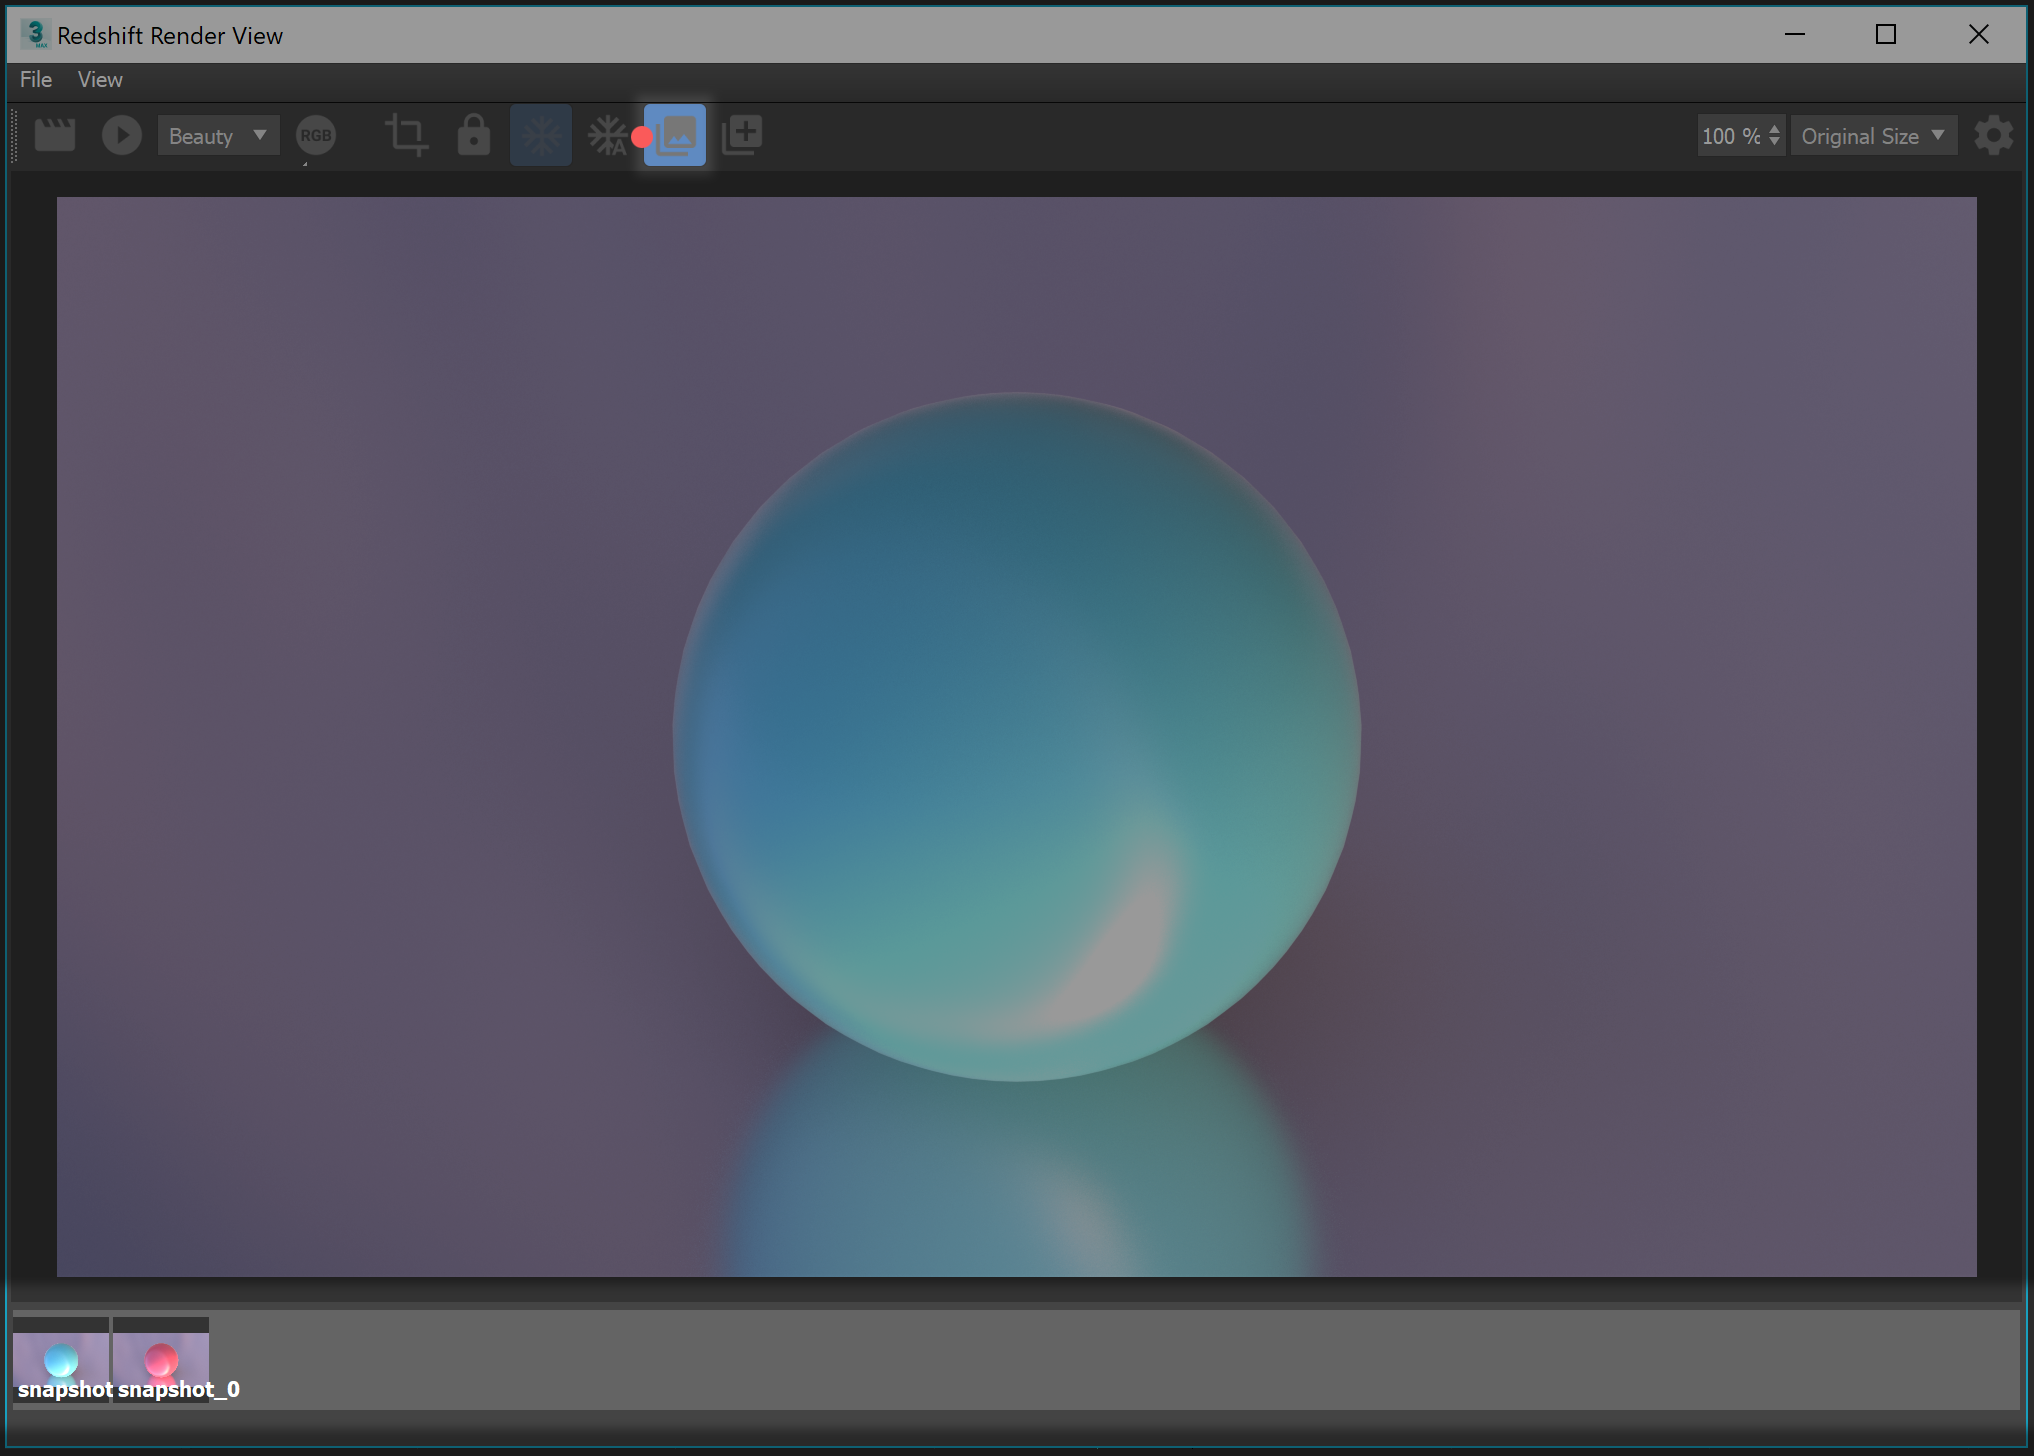This screenshot has height=1456, width=2034.
Task: Toggle the camera lock icon
Action: [474, 135]
